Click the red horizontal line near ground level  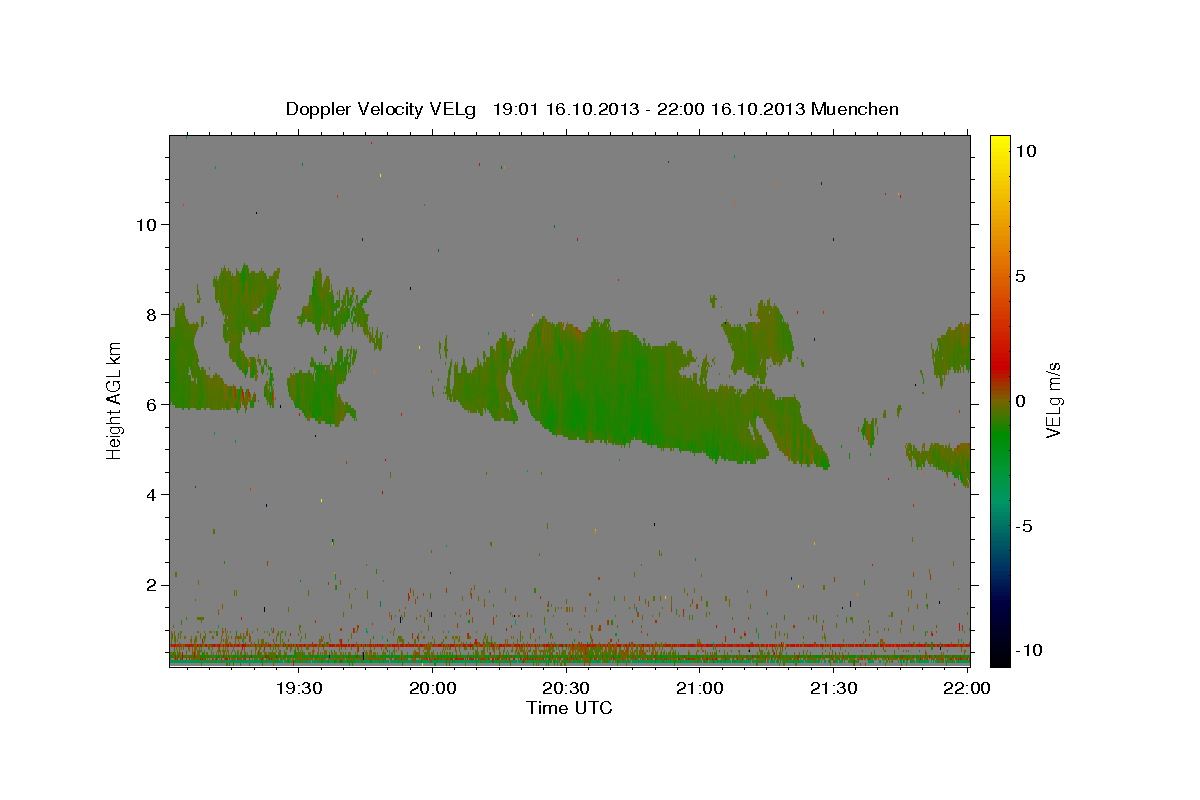pos(570,646)
